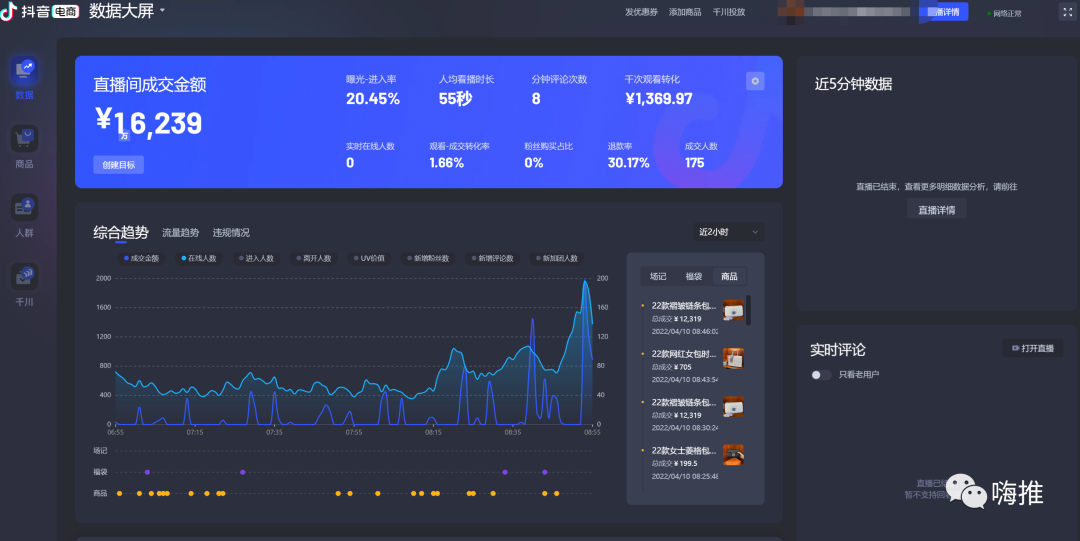Open the 近2小时 time range dropdown
This screenshot has height=541, width=1080.
(x=729, y=232)
